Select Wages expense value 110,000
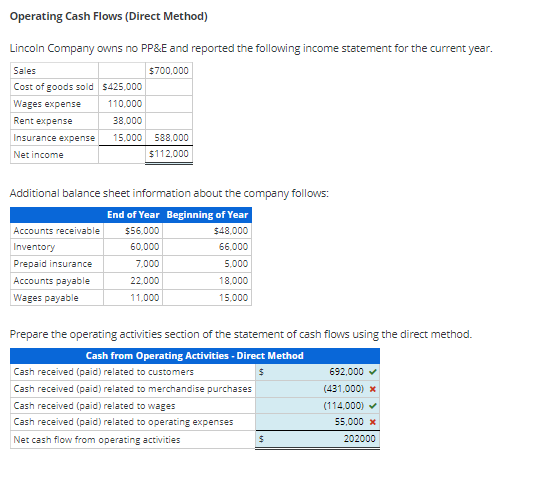Screen dimensions: 547x489 [125, 104]
